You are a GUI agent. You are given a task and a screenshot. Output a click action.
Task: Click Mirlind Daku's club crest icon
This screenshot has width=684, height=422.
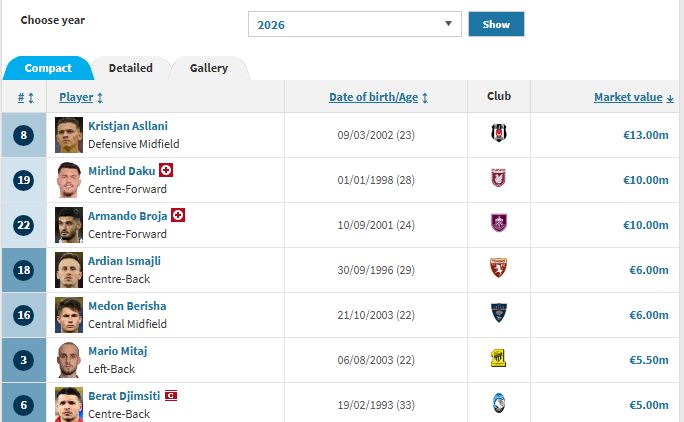[x=499, y=178]
